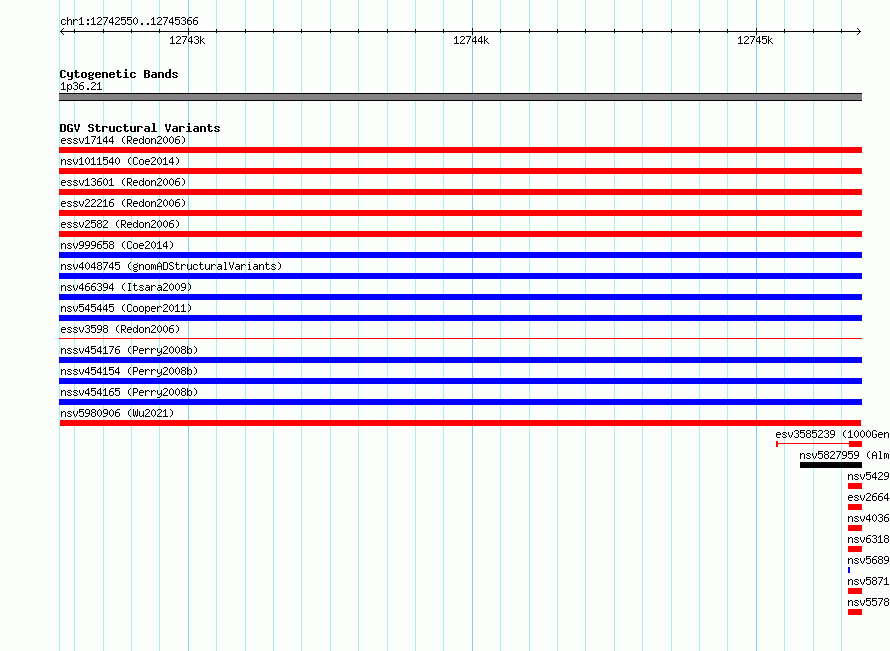The image size is (890, 651).
Task: Open the nsv545445 (Cooper2011) variant label
Action: [x=126, y=308]
